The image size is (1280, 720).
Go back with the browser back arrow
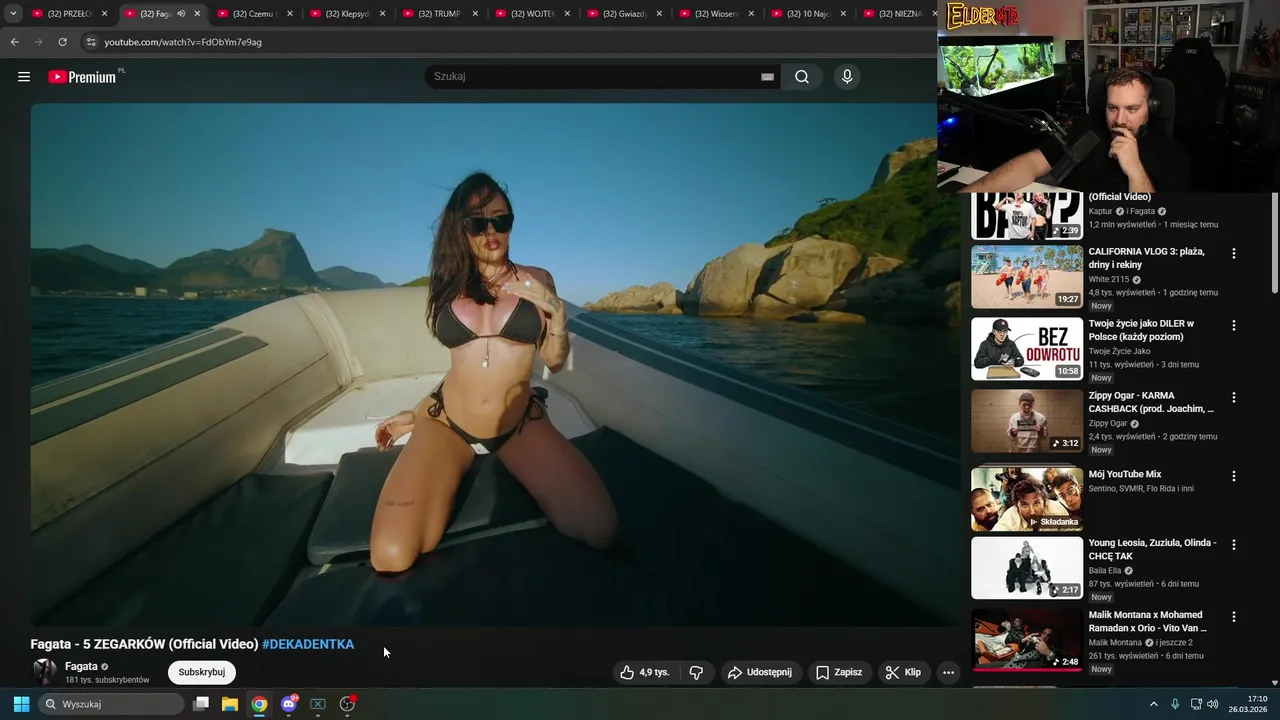click(14, 42)
